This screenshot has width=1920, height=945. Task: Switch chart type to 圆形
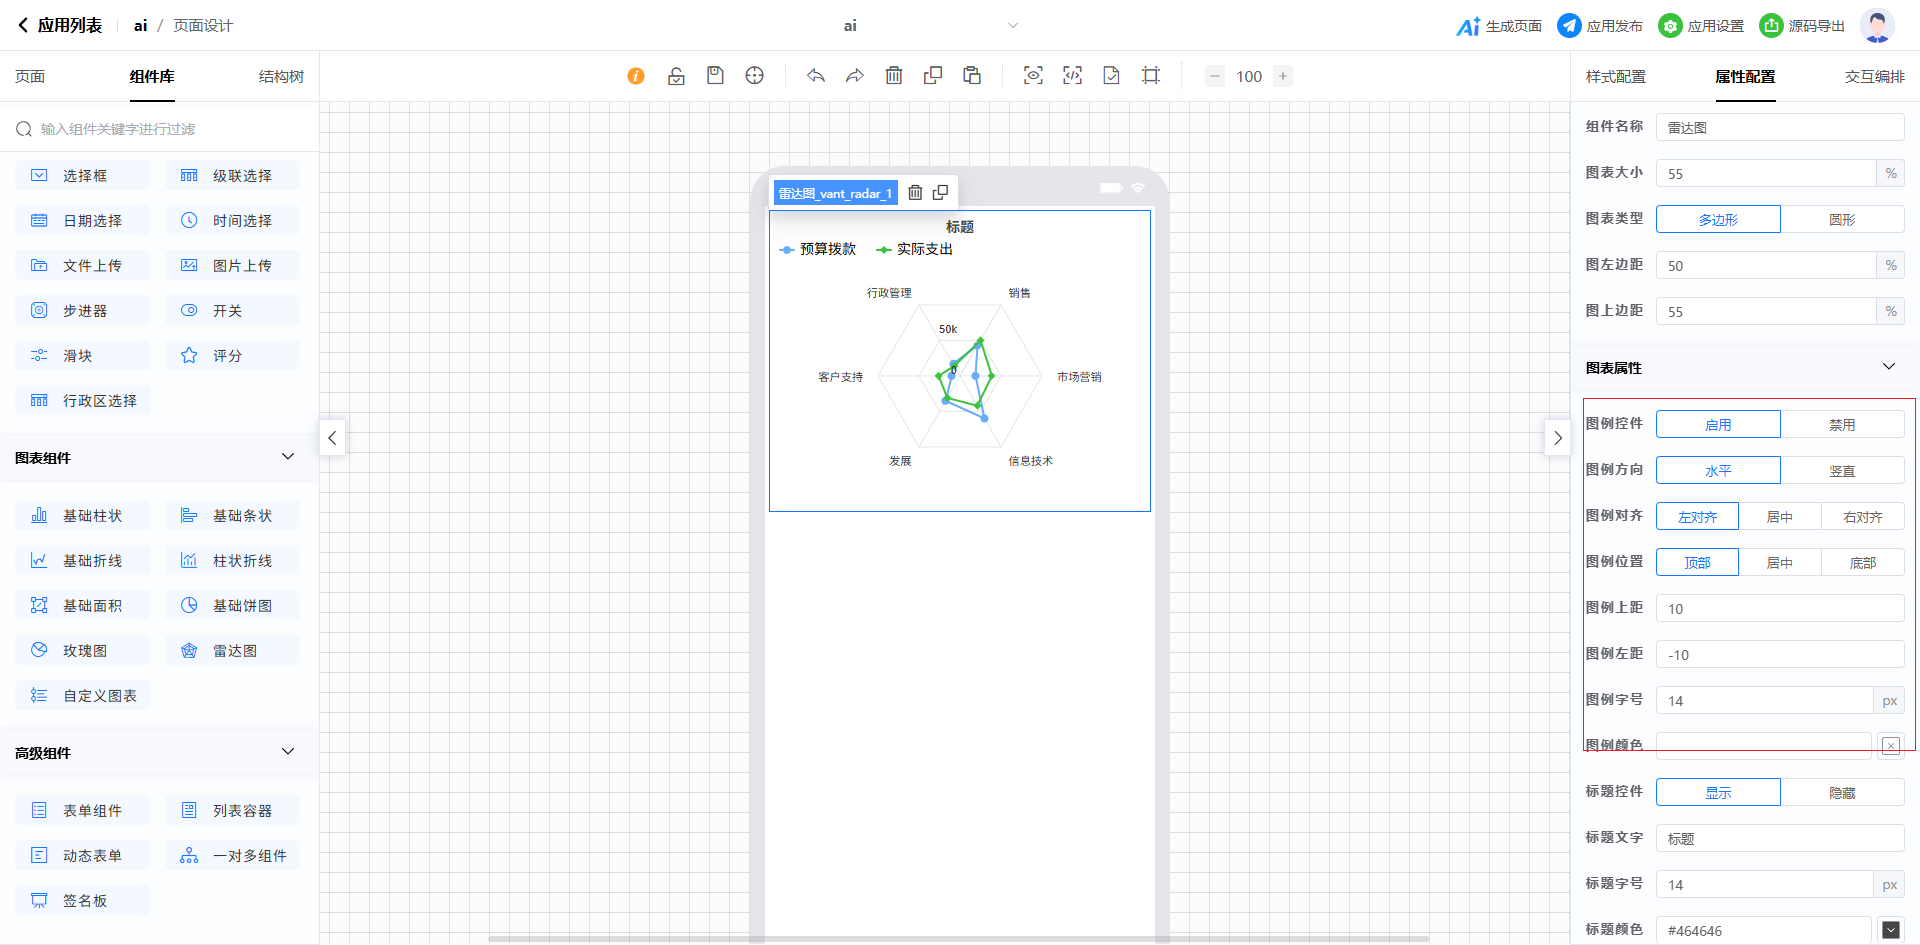[x=1842, y=220]
